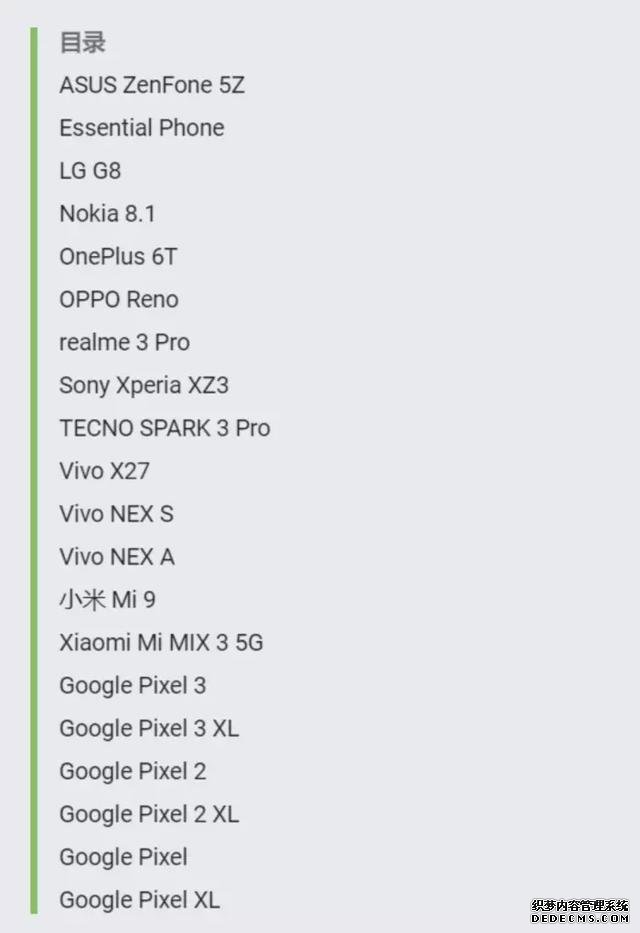This screenshot has height=933, width=640.
Task: Open the 小米 Mi 9 entry
Action: pos(108,600)
